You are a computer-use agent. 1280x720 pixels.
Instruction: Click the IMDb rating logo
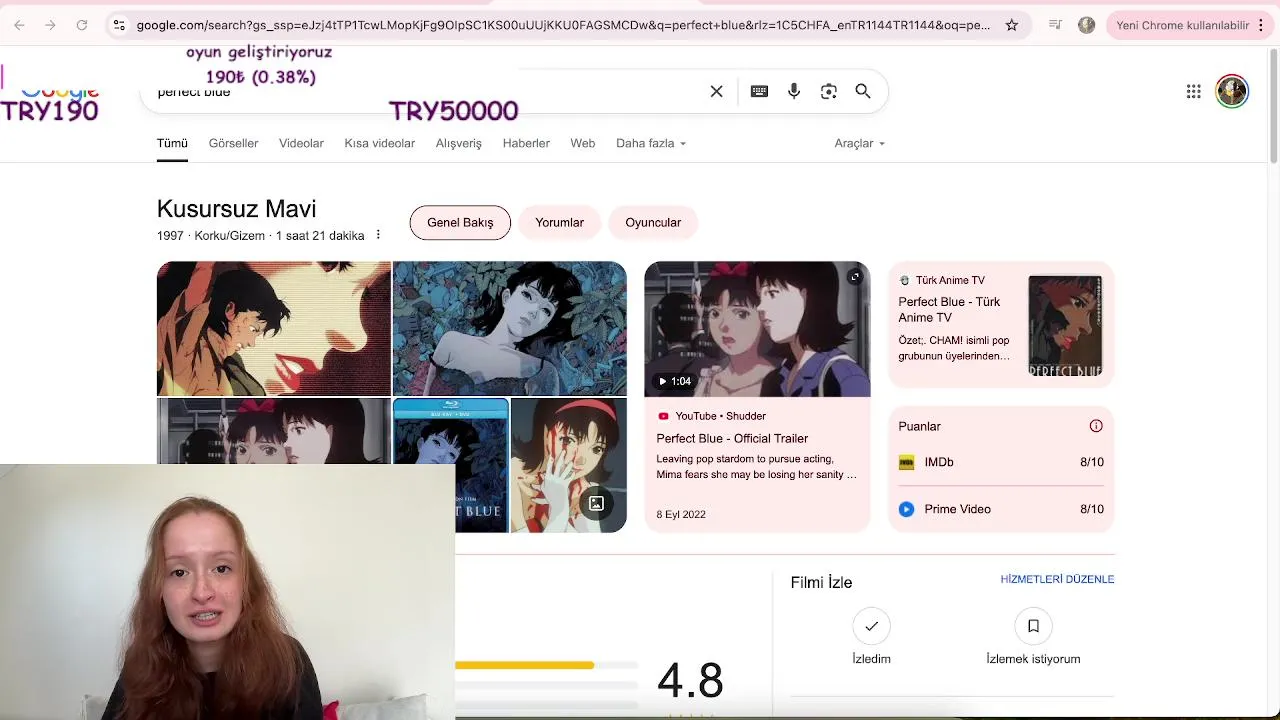point(906,462)
